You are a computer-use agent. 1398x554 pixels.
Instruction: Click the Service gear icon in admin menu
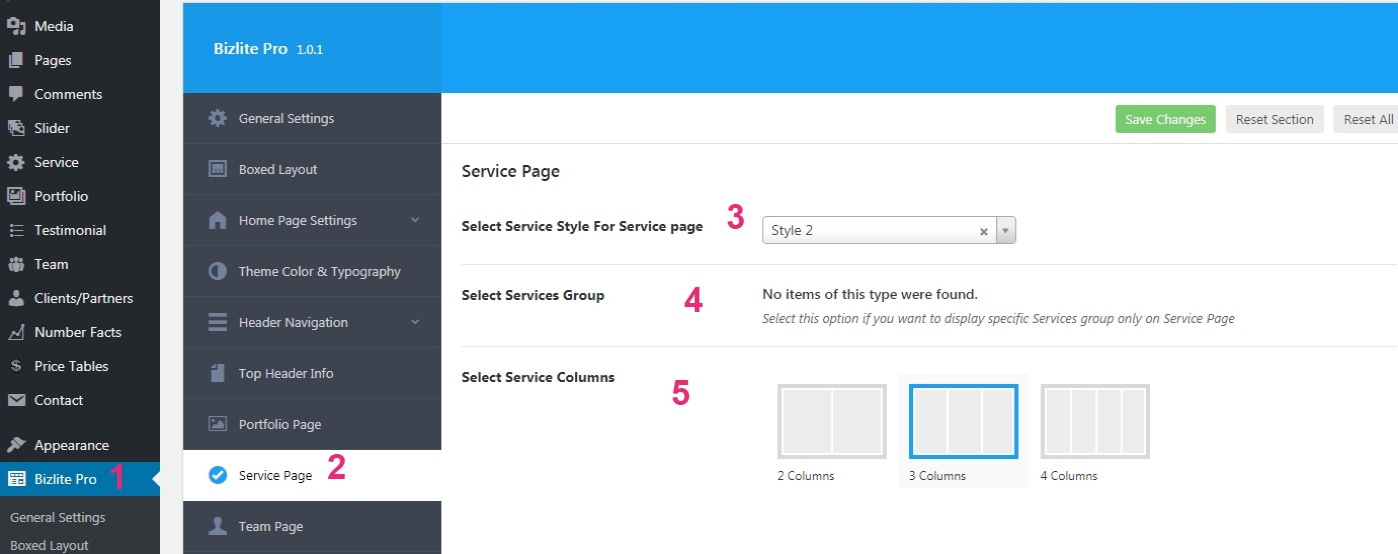click(16, 162)
